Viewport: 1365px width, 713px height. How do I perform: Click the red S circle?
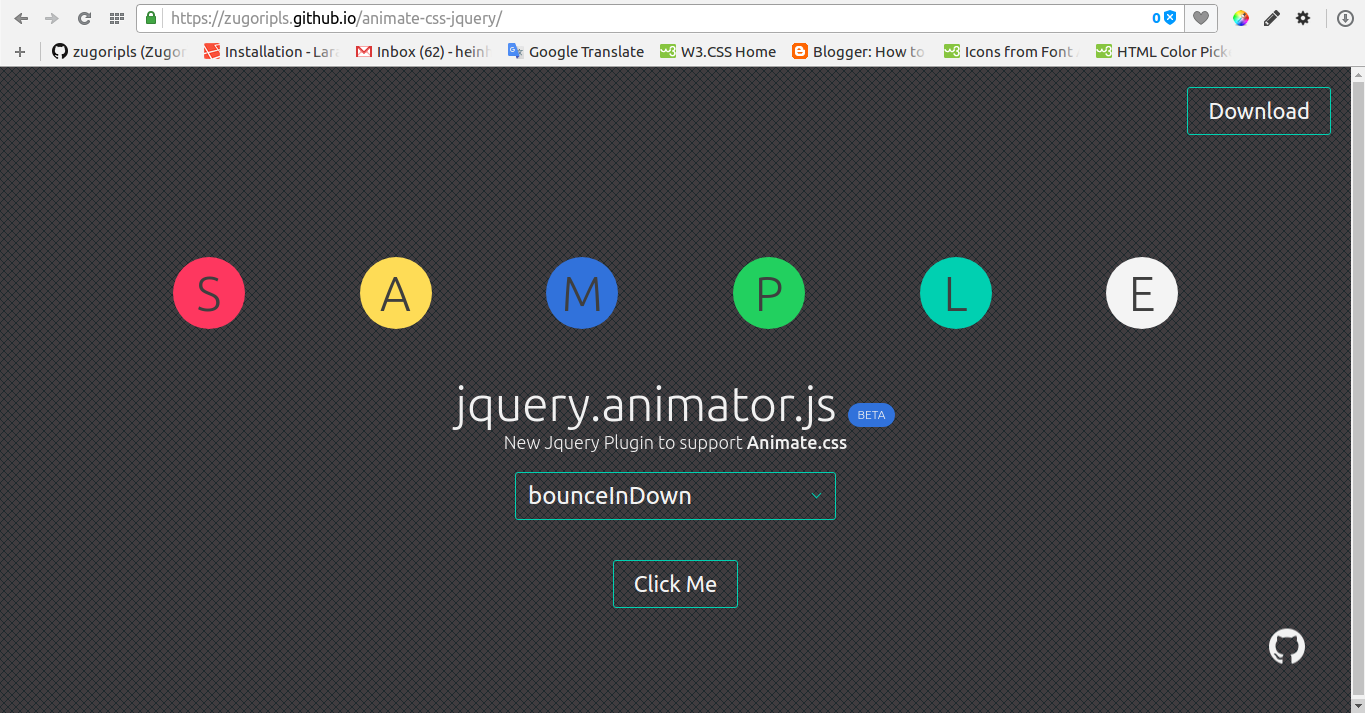[x=209, y=293]
